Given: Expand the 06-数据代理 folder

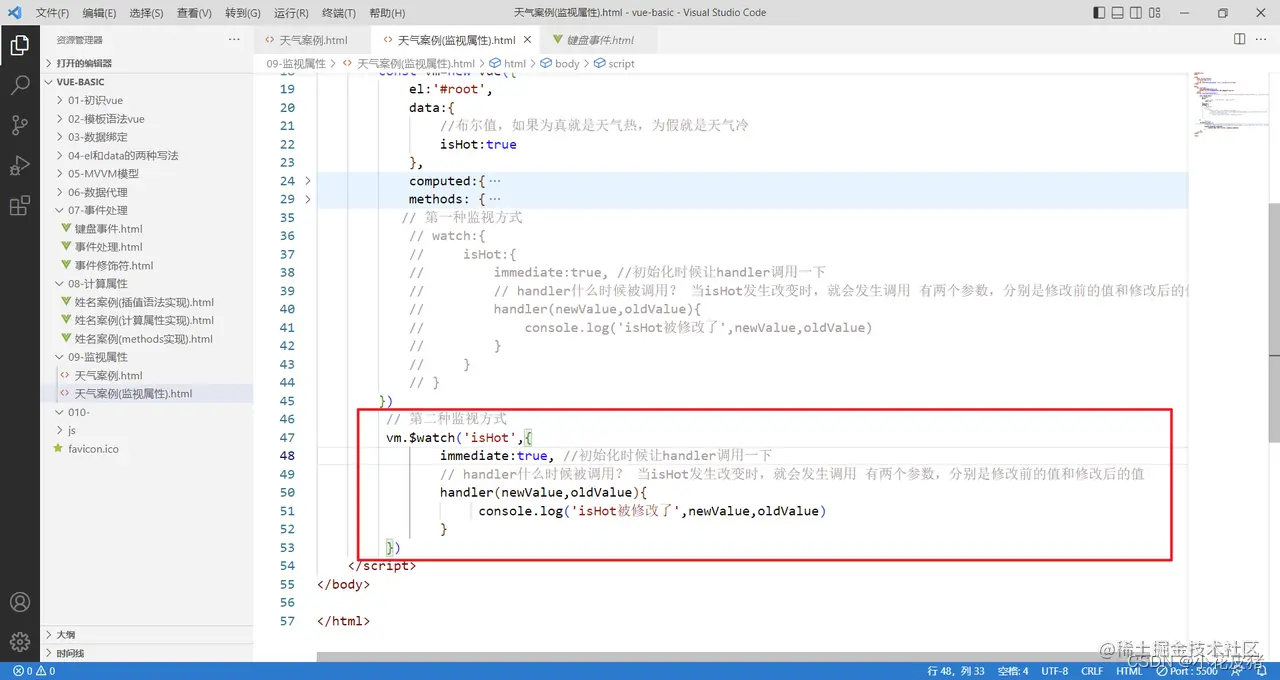Looking at the screenshot, I should pyautogui.click(x=146, y=192).
